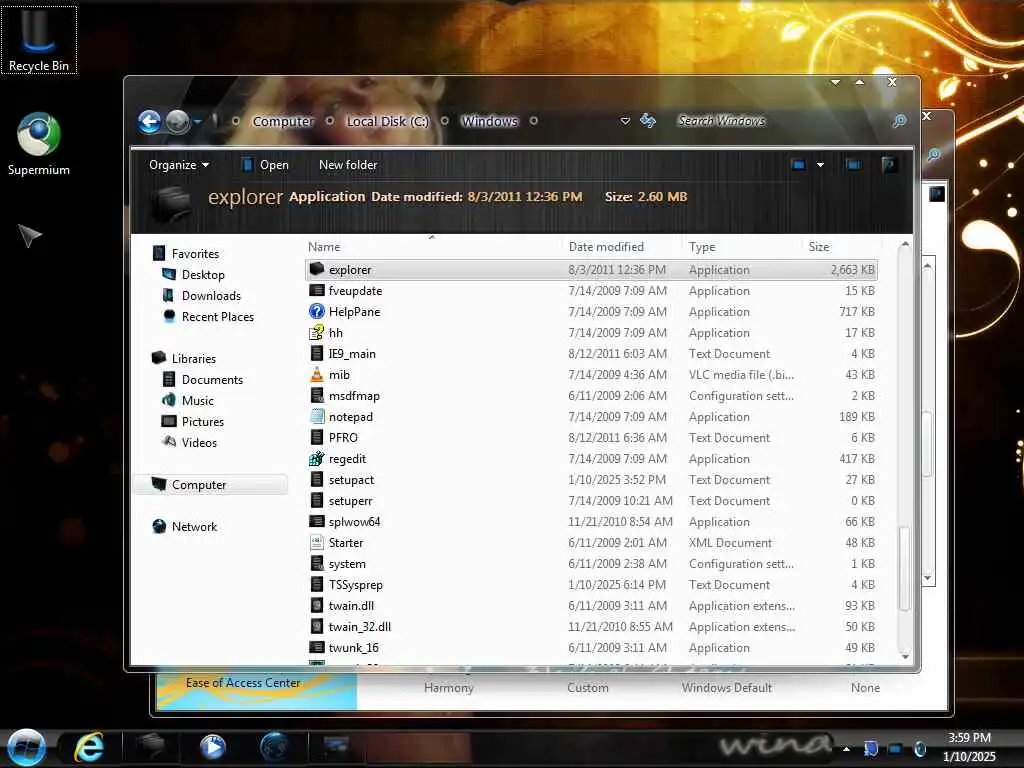Click Open in the command bar

point(265,165)
